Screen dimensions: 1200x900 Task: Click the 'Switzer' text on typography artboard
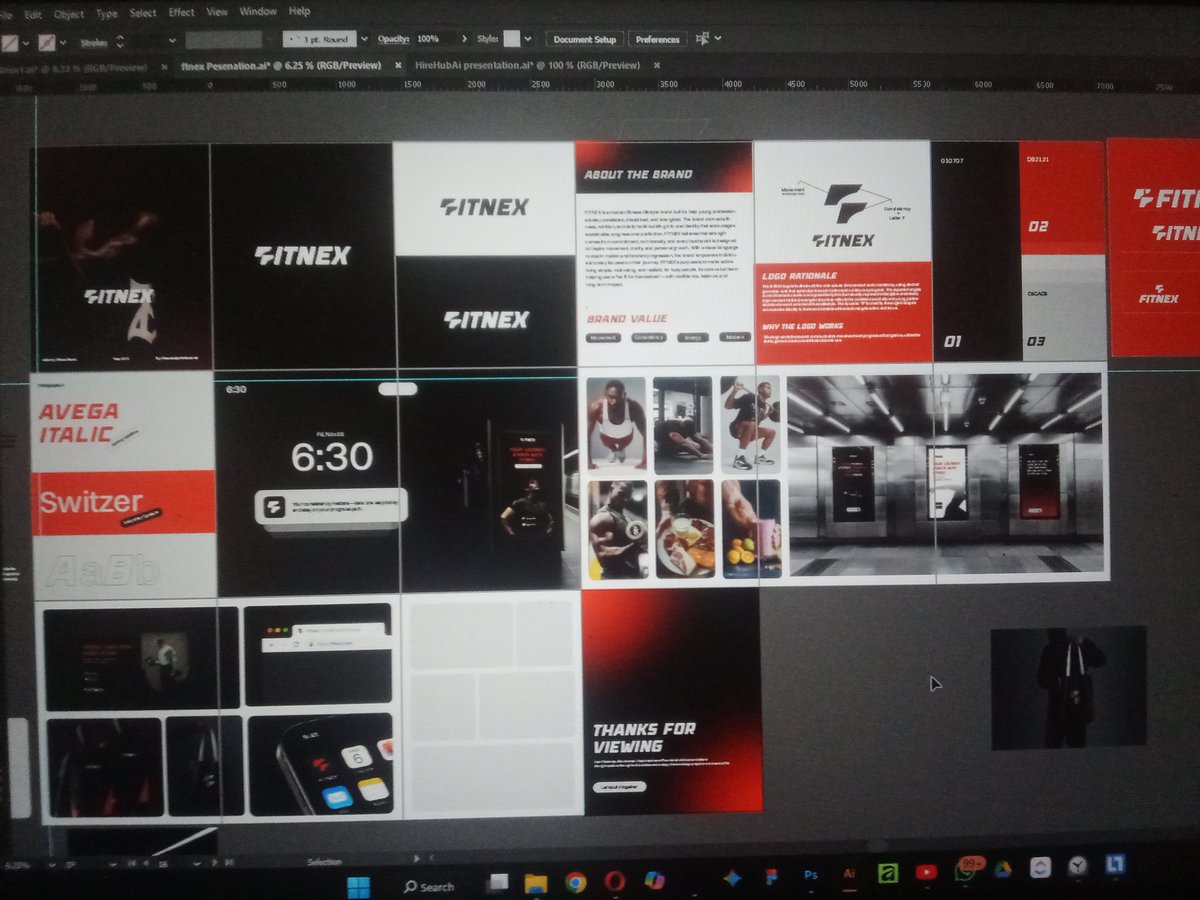click(91, 502)
